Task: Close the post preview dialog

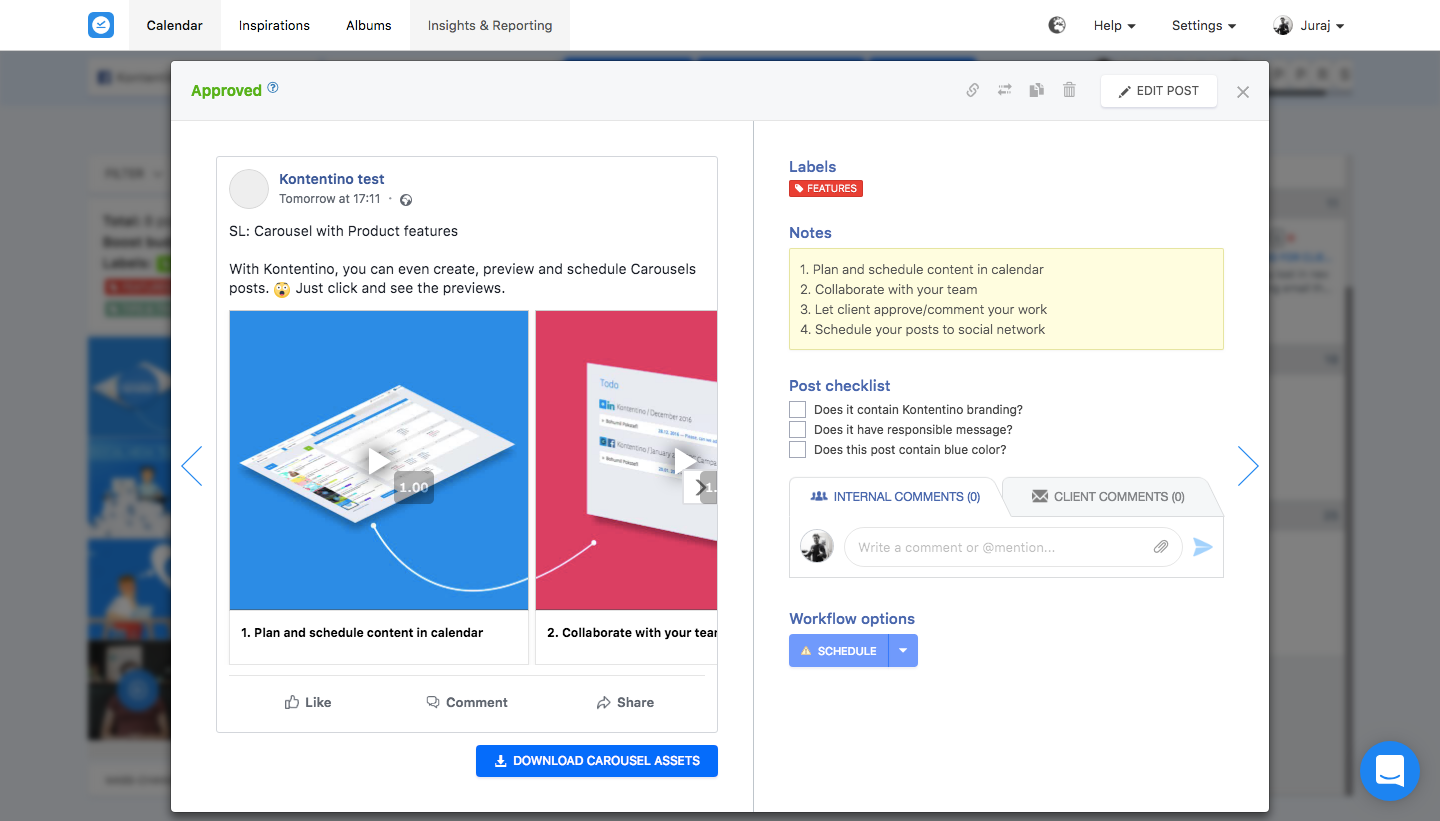Action: coord(1243,92)
